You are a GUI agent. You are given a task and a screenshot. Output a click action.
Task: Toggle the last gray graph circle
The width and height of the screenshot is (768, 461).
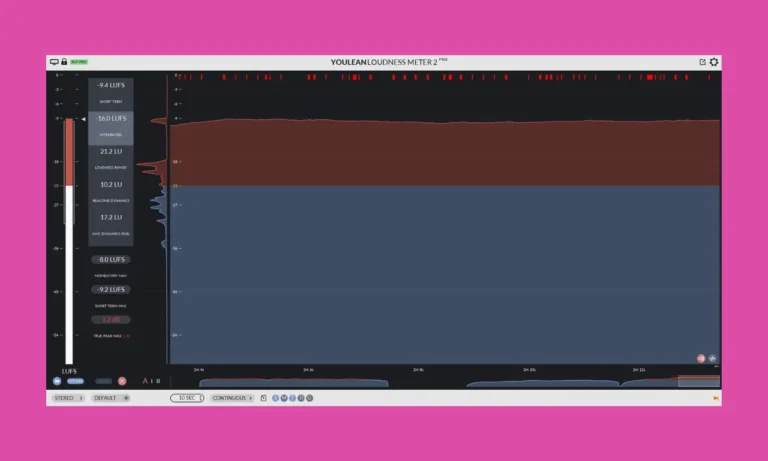point(310,398)
